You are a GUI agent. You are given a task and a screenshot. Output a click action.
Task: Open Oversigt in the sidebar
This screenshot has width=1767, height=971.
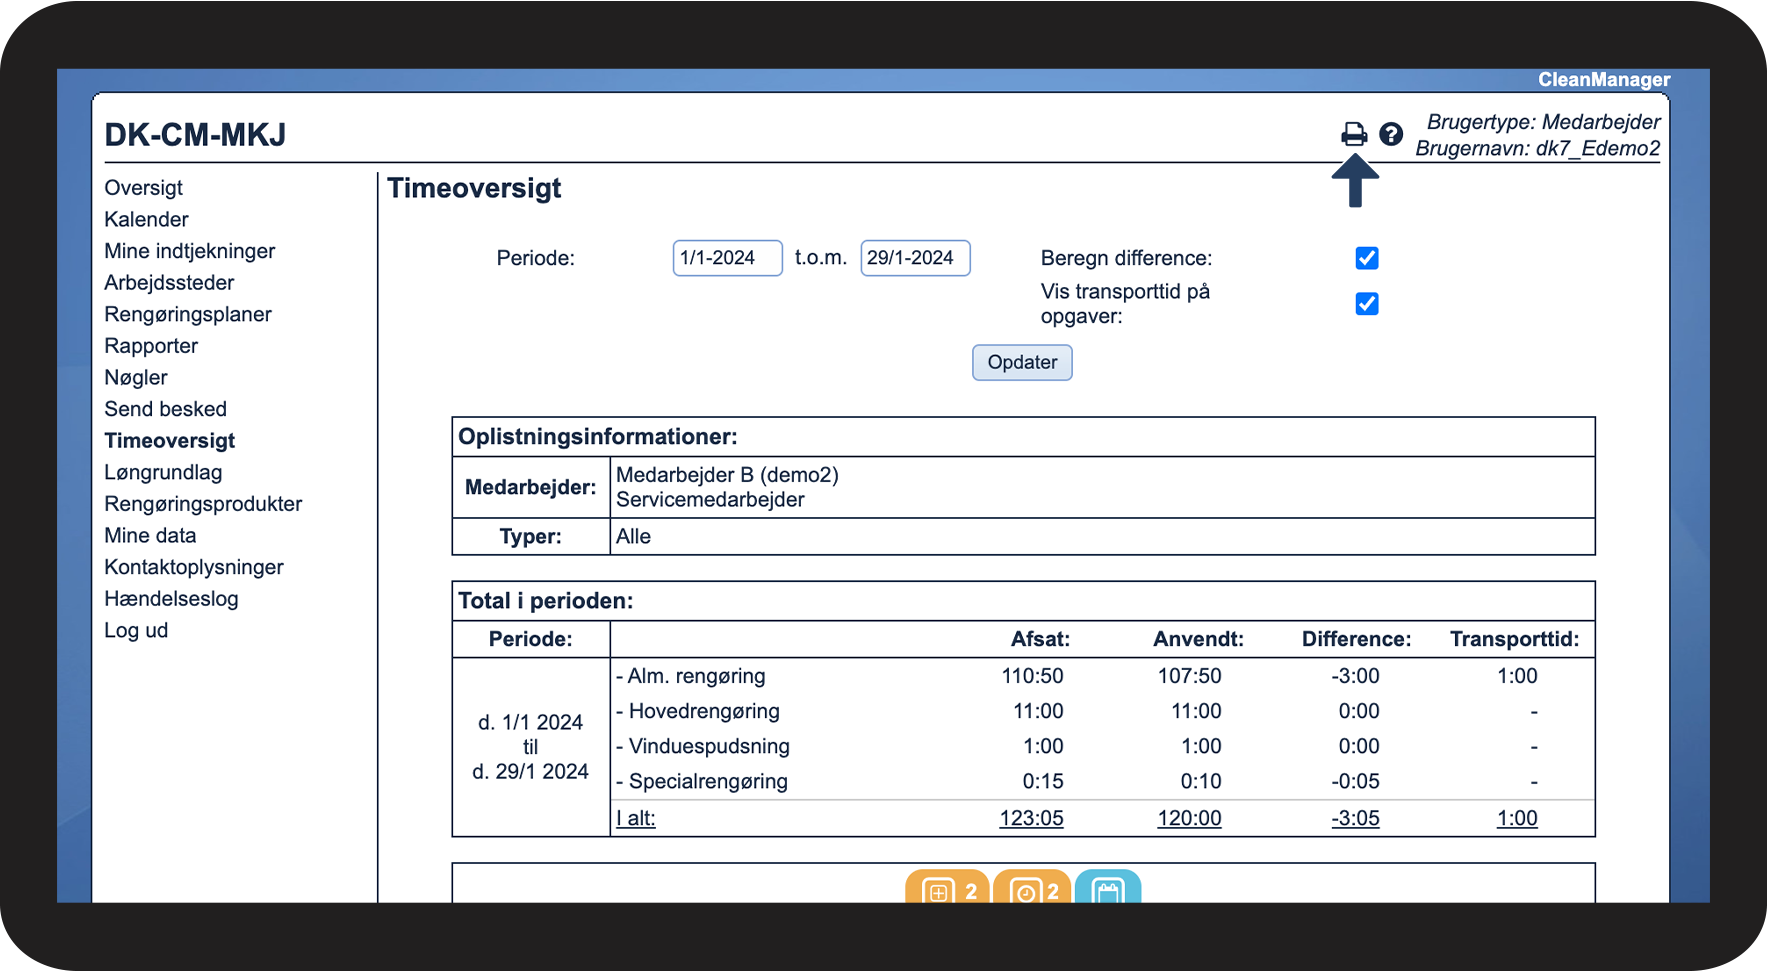coord(144,188)
